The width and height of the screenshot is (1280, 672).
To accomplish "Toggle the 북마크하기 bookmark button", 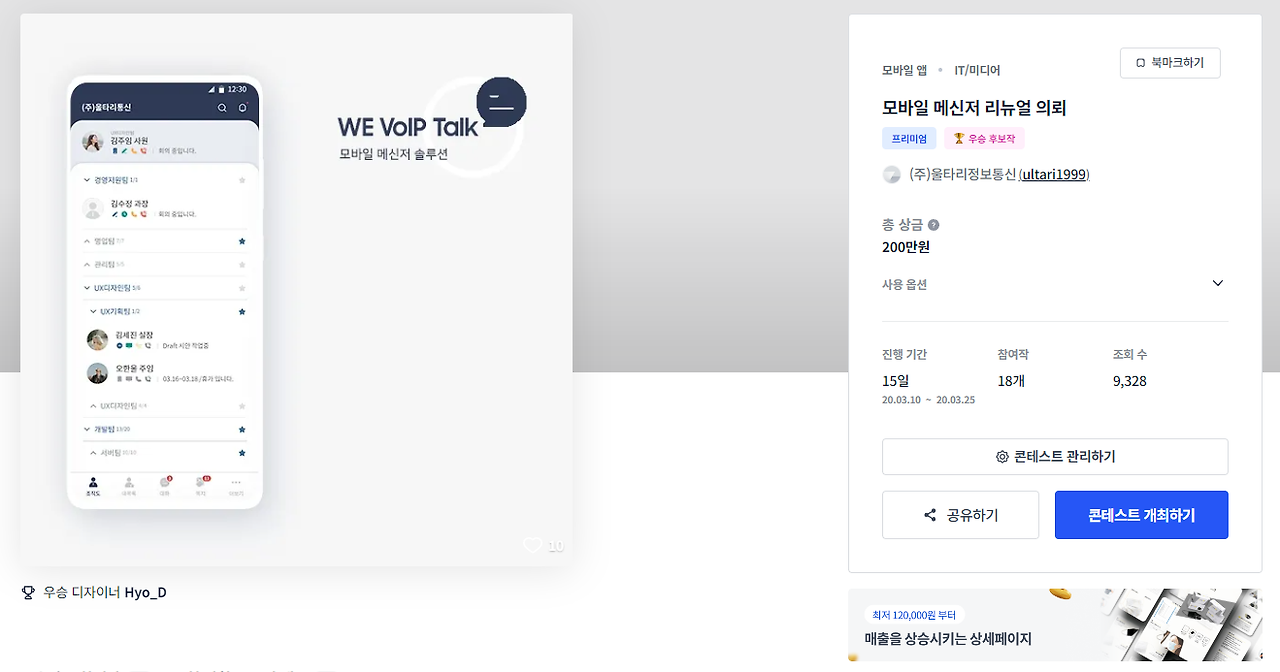I will pyautogui.click(x=1170, y=63).
